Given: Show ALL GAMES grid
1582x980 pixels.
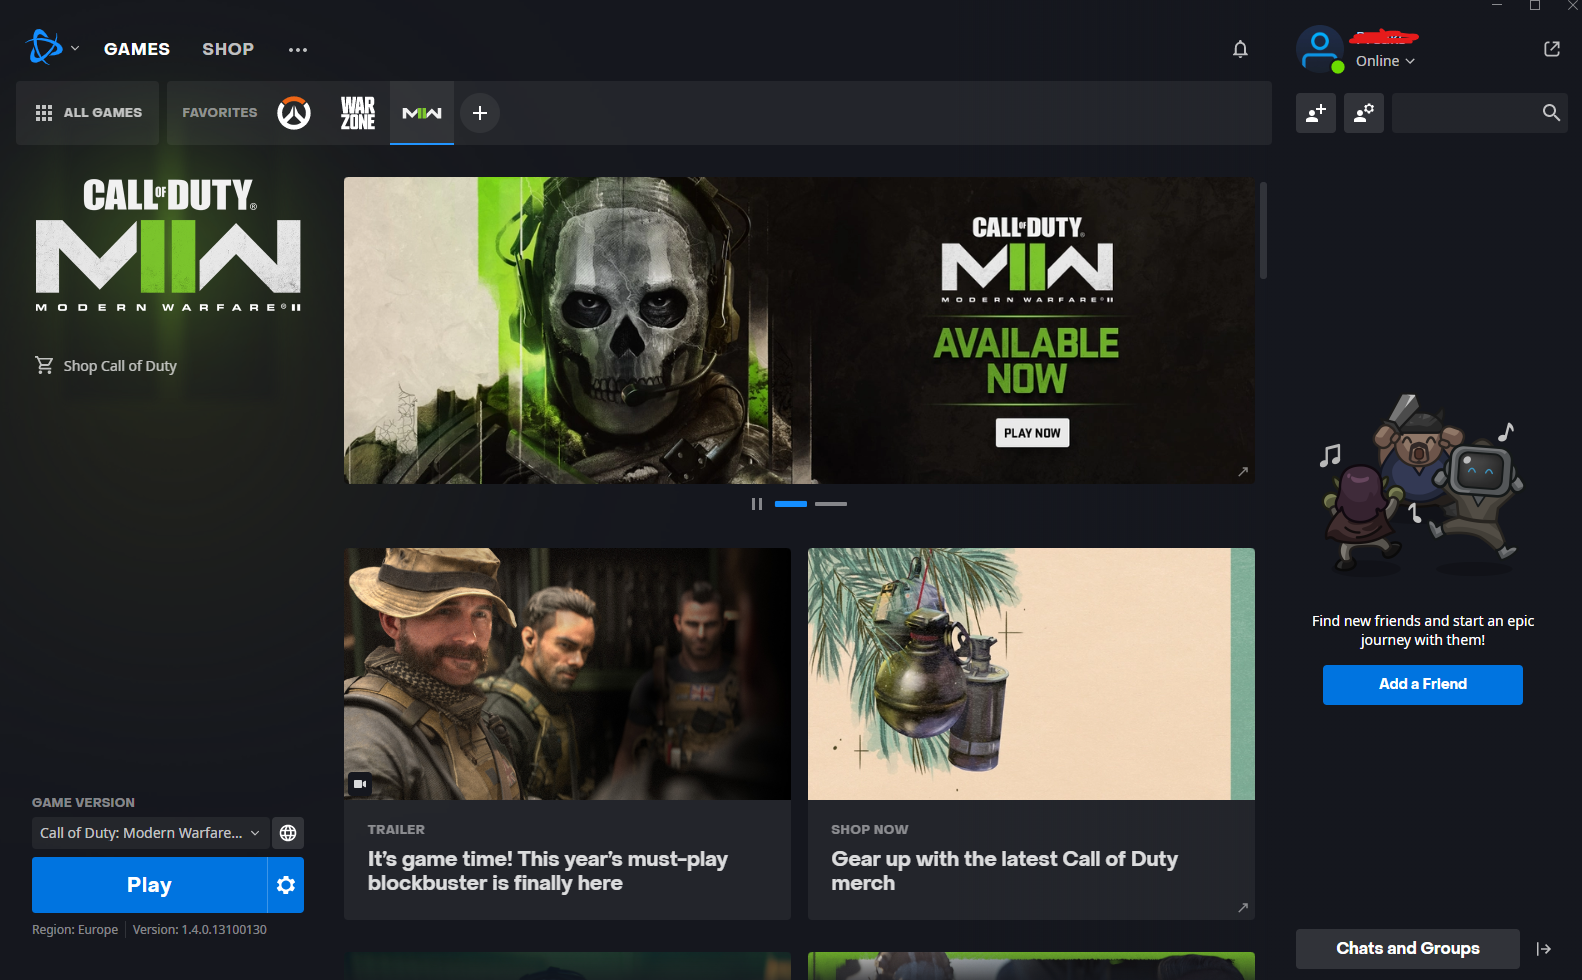Looking at the screenshot, I should 88,113.
